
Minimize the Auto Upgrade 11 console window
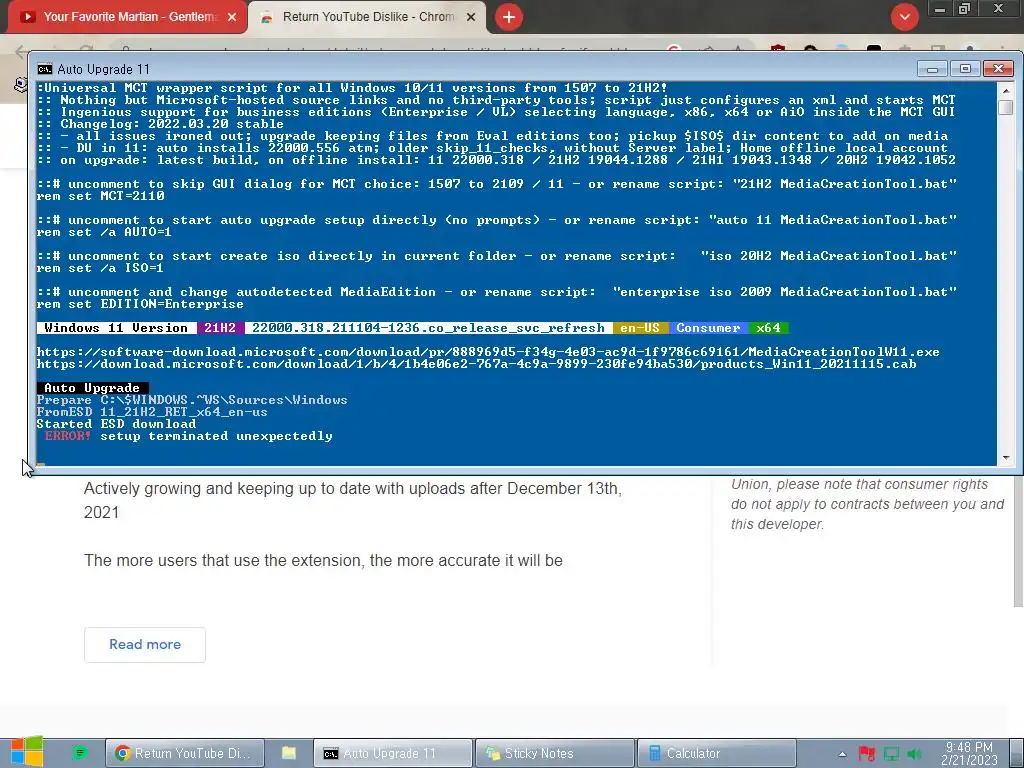click(x=932, y=69)
